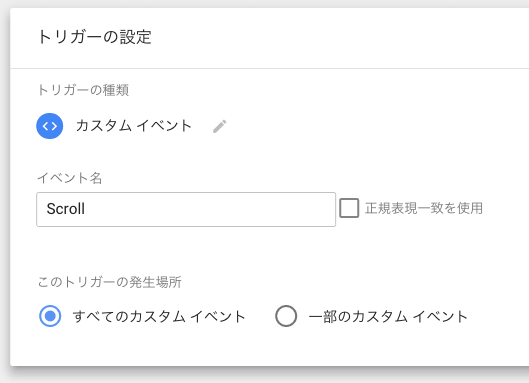Click the 一部のカスタム イベント option label
529x383 pixels.
point(388,317)
